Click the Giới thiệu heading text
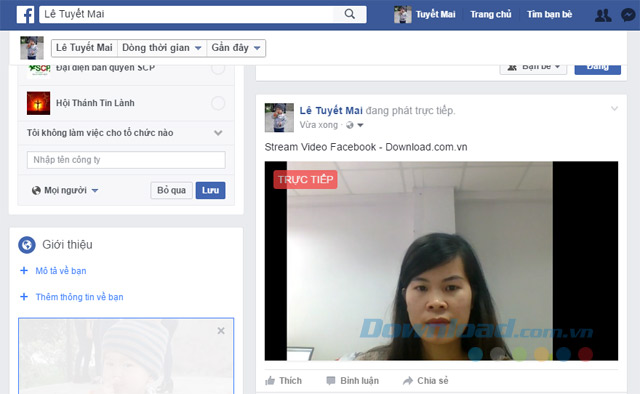Viewport: 640px width, 394px height. coord(67,245)
